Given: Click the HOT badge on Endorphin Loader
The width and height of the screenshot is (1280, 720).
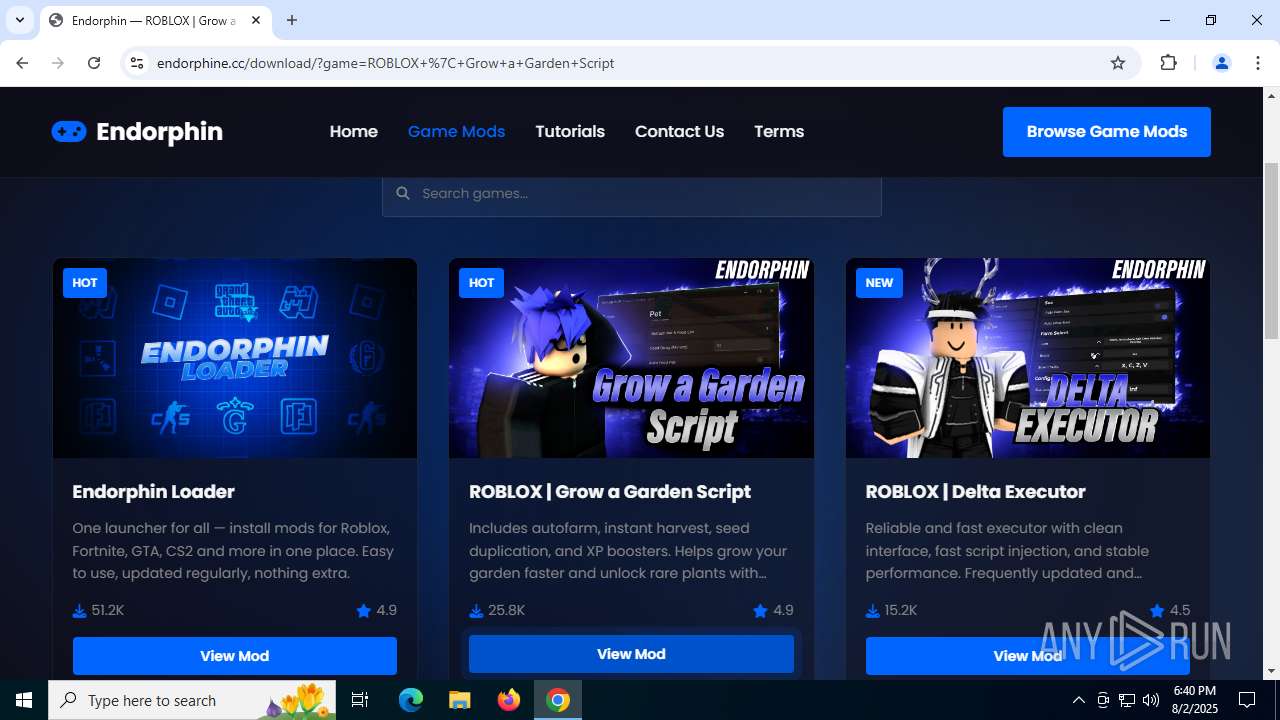Looking at the screenshot, I should tap(85, 283).
